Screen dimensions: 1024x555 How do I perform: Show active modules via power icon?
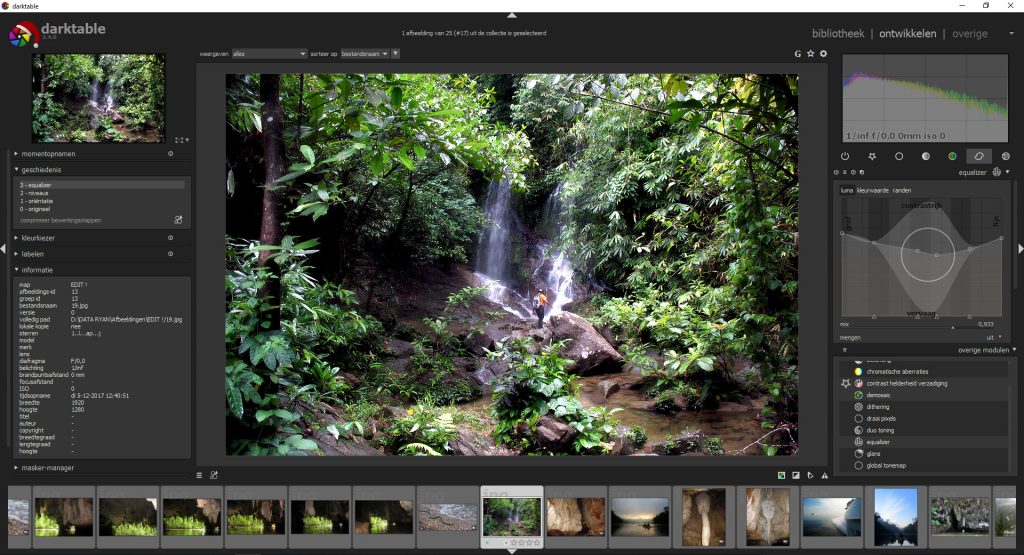coord(845,156)
